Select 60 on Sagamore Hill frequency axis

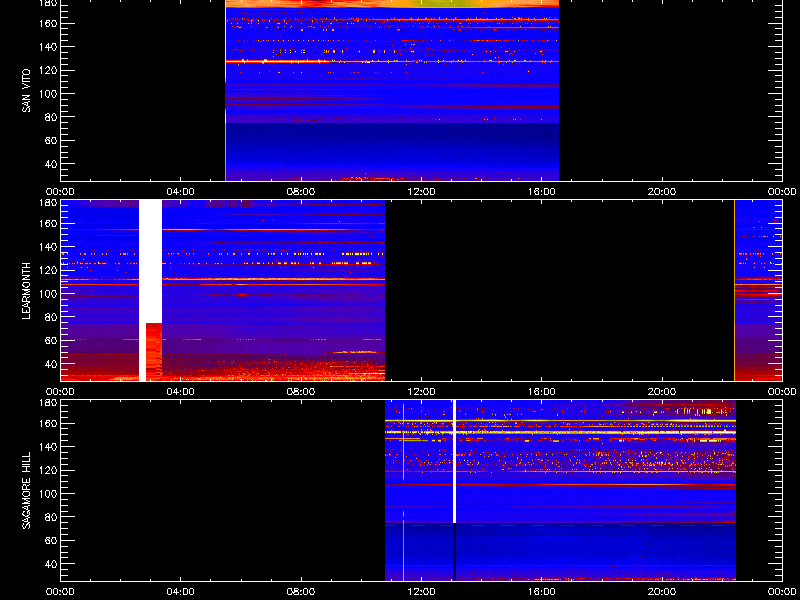click(x=52, y=541)
